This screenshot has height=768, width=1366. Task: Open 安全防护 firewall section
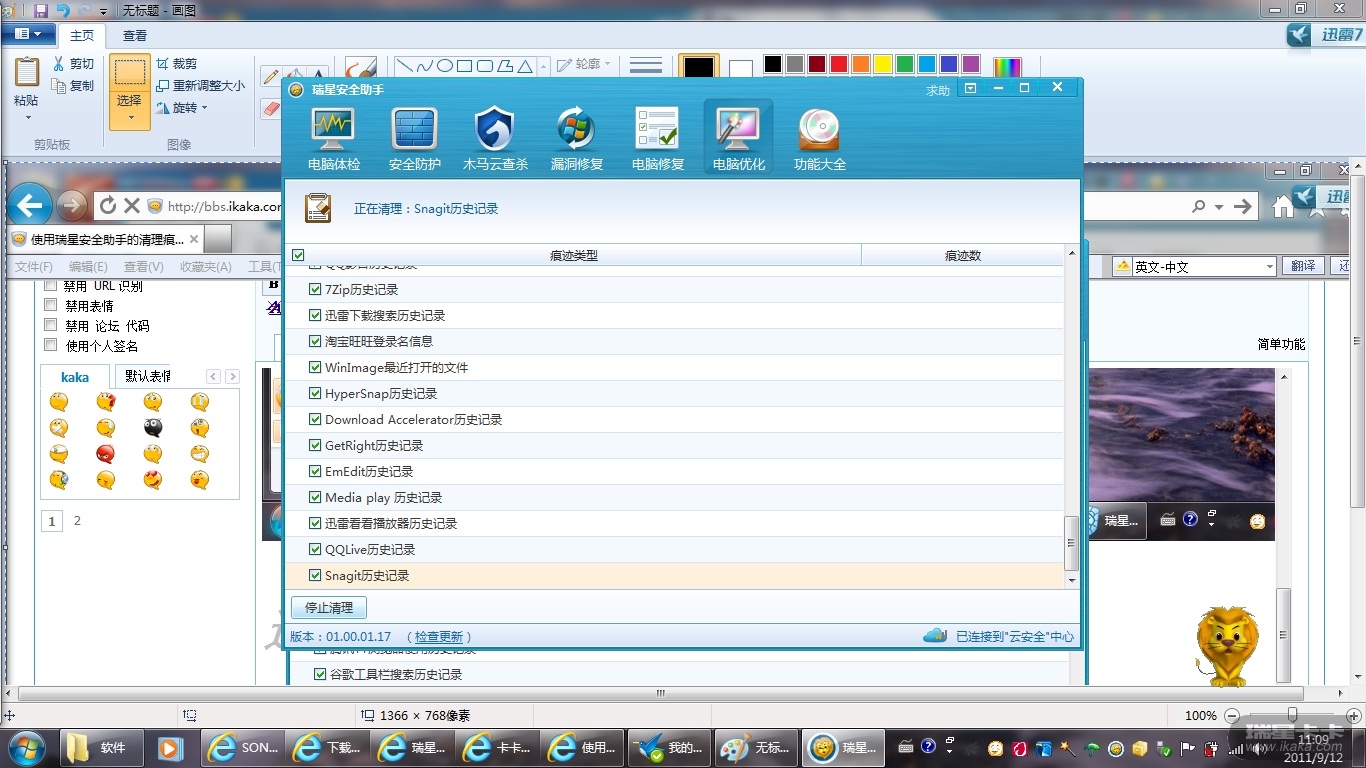(x=414, y=138)
